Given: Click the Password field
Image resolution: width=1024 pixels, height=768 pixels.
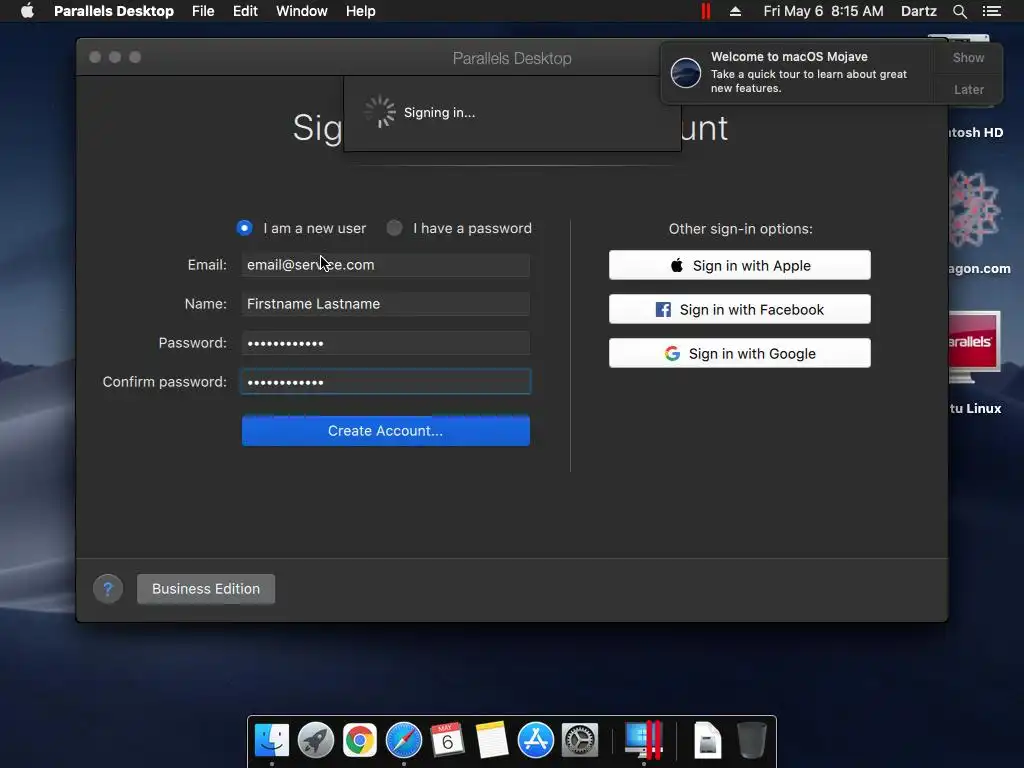Looking at the screenshot, I should [385, 343].
